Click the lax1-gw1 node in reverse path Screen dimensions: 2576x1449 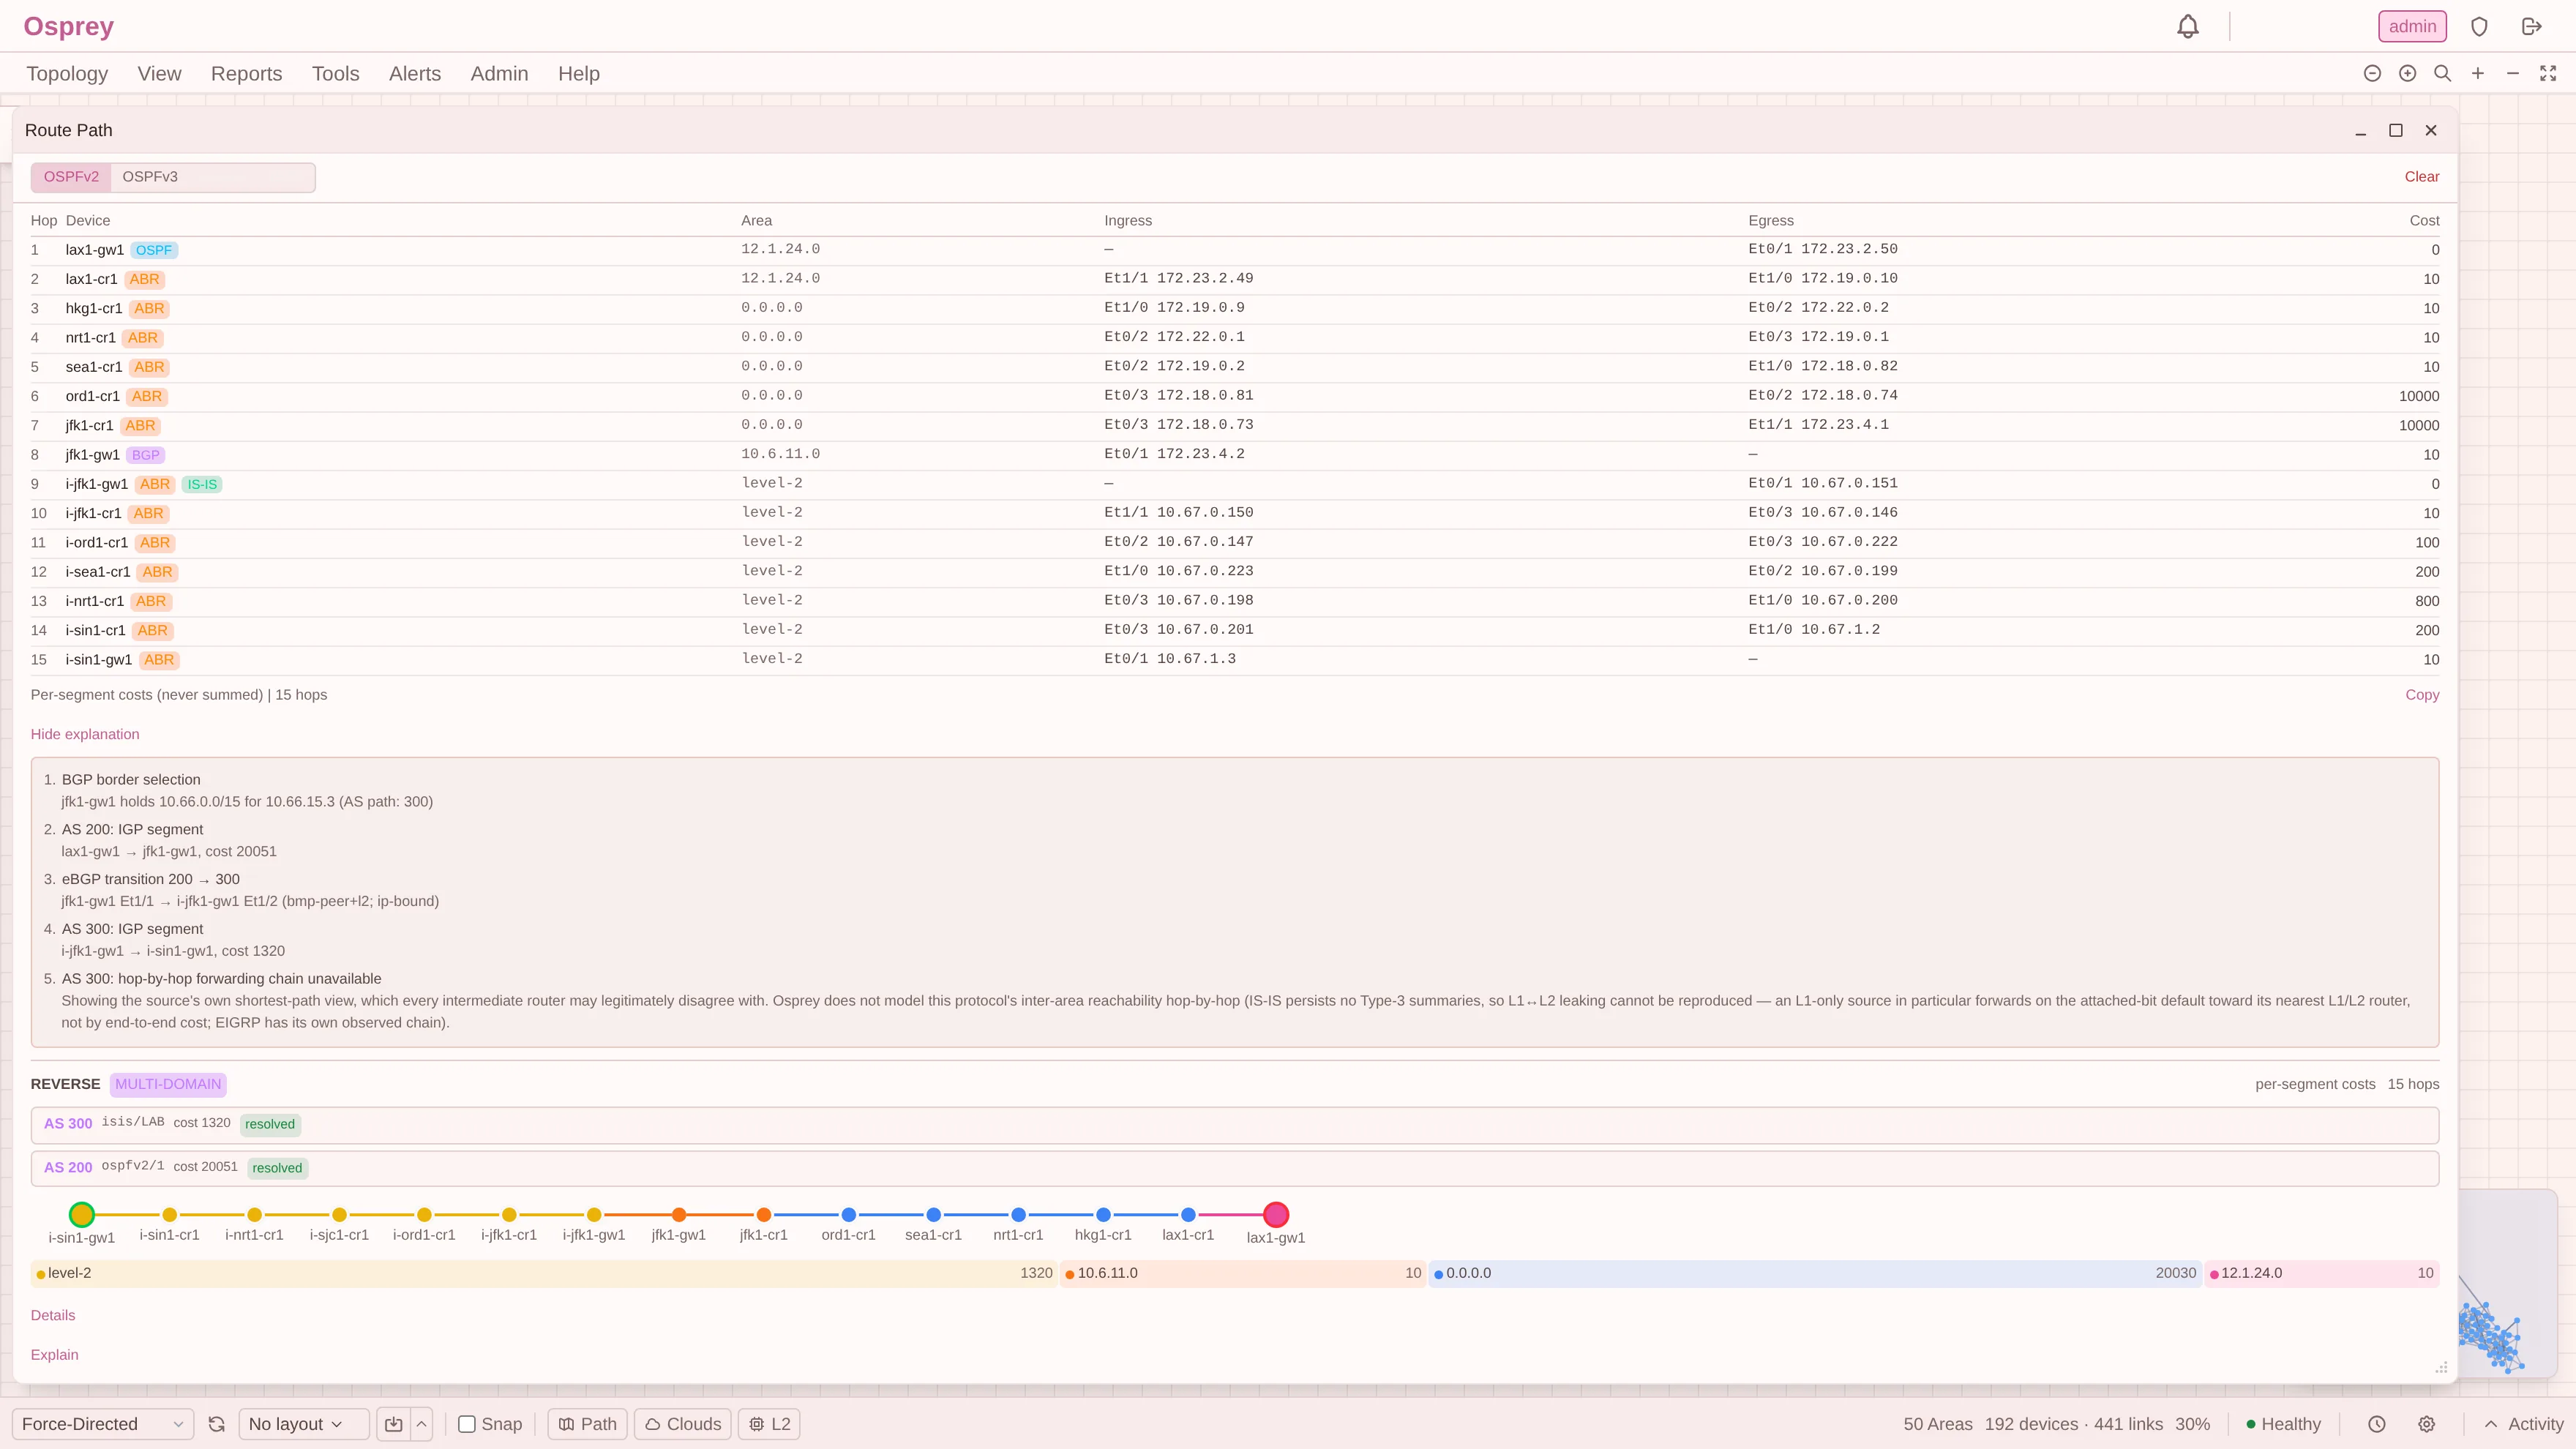coord(1276,1214)
